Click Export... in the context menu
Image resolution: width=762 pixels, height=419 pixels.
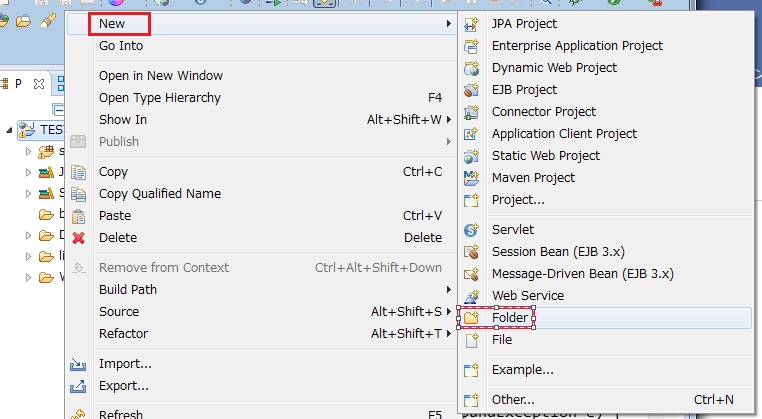click(124, 386)
